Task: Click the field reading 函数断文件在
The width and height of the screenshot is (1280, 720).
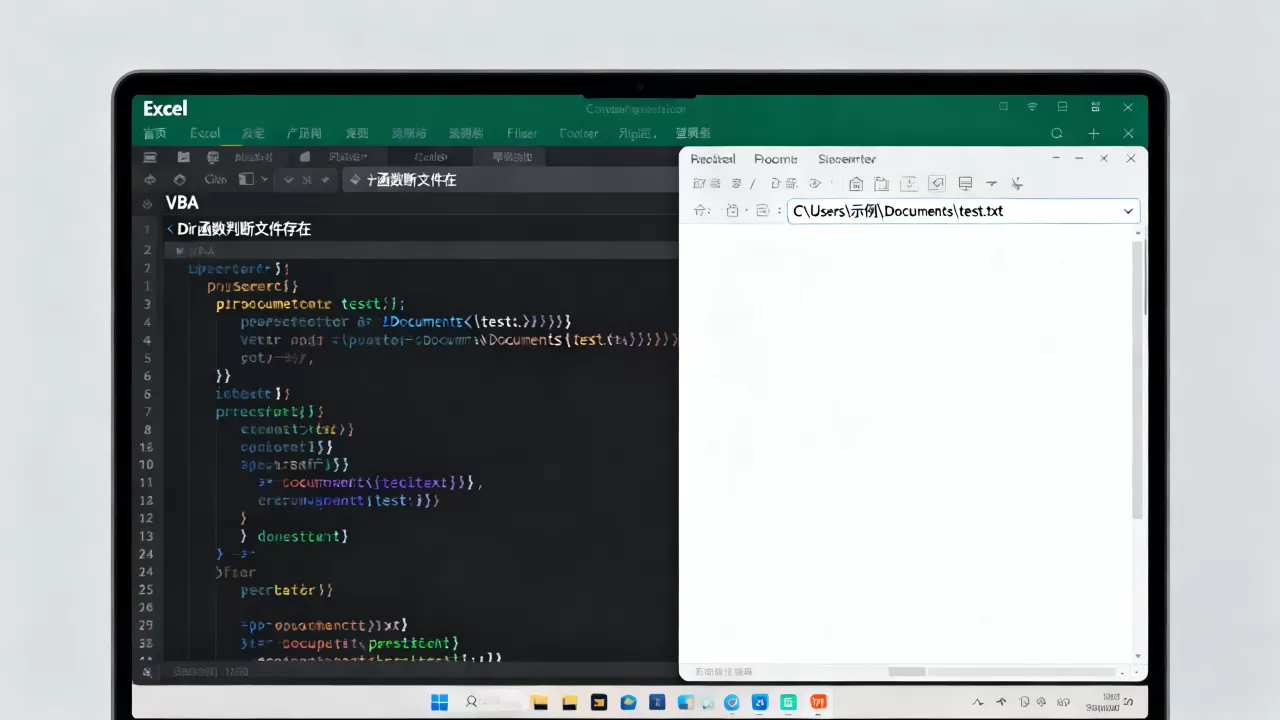Action: coord(510,180)
